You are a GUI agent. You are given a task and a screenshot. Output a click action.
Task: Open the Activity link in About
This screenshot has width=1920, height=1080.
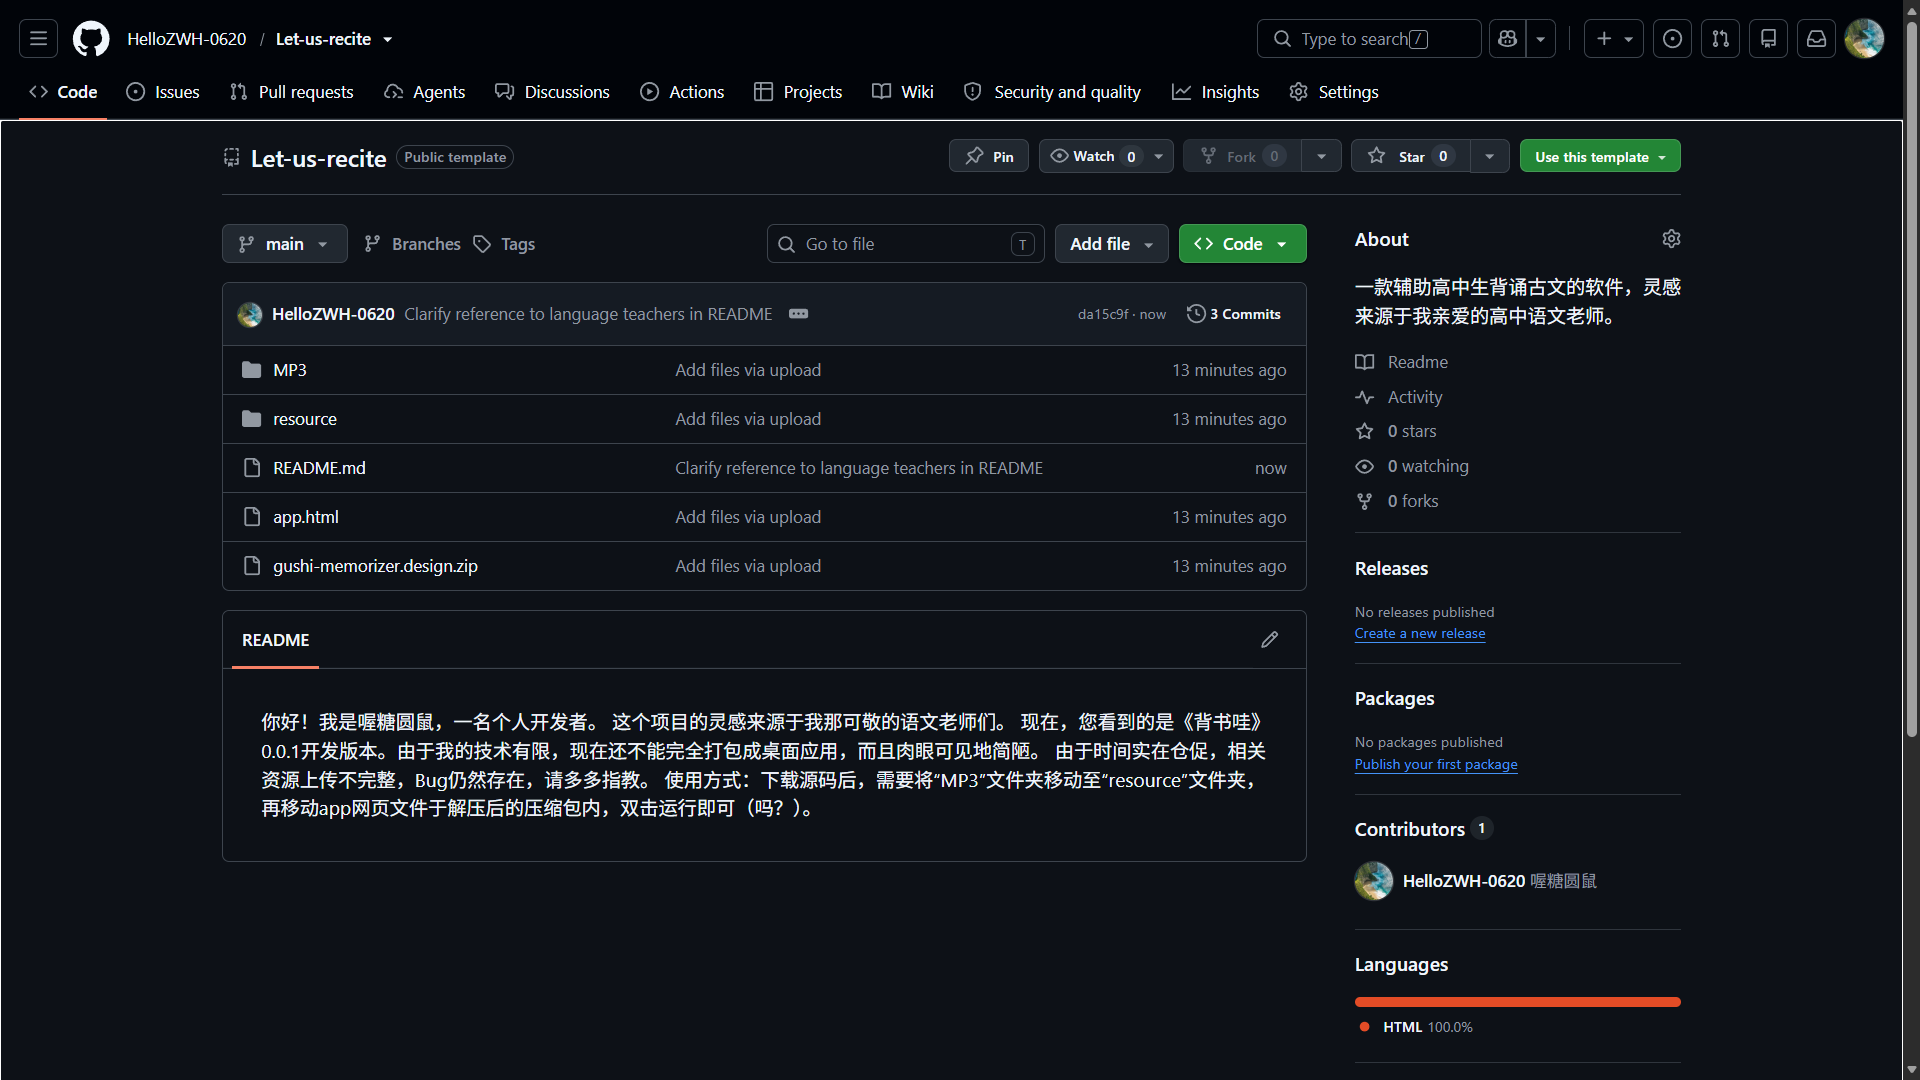coord(1399,397)
